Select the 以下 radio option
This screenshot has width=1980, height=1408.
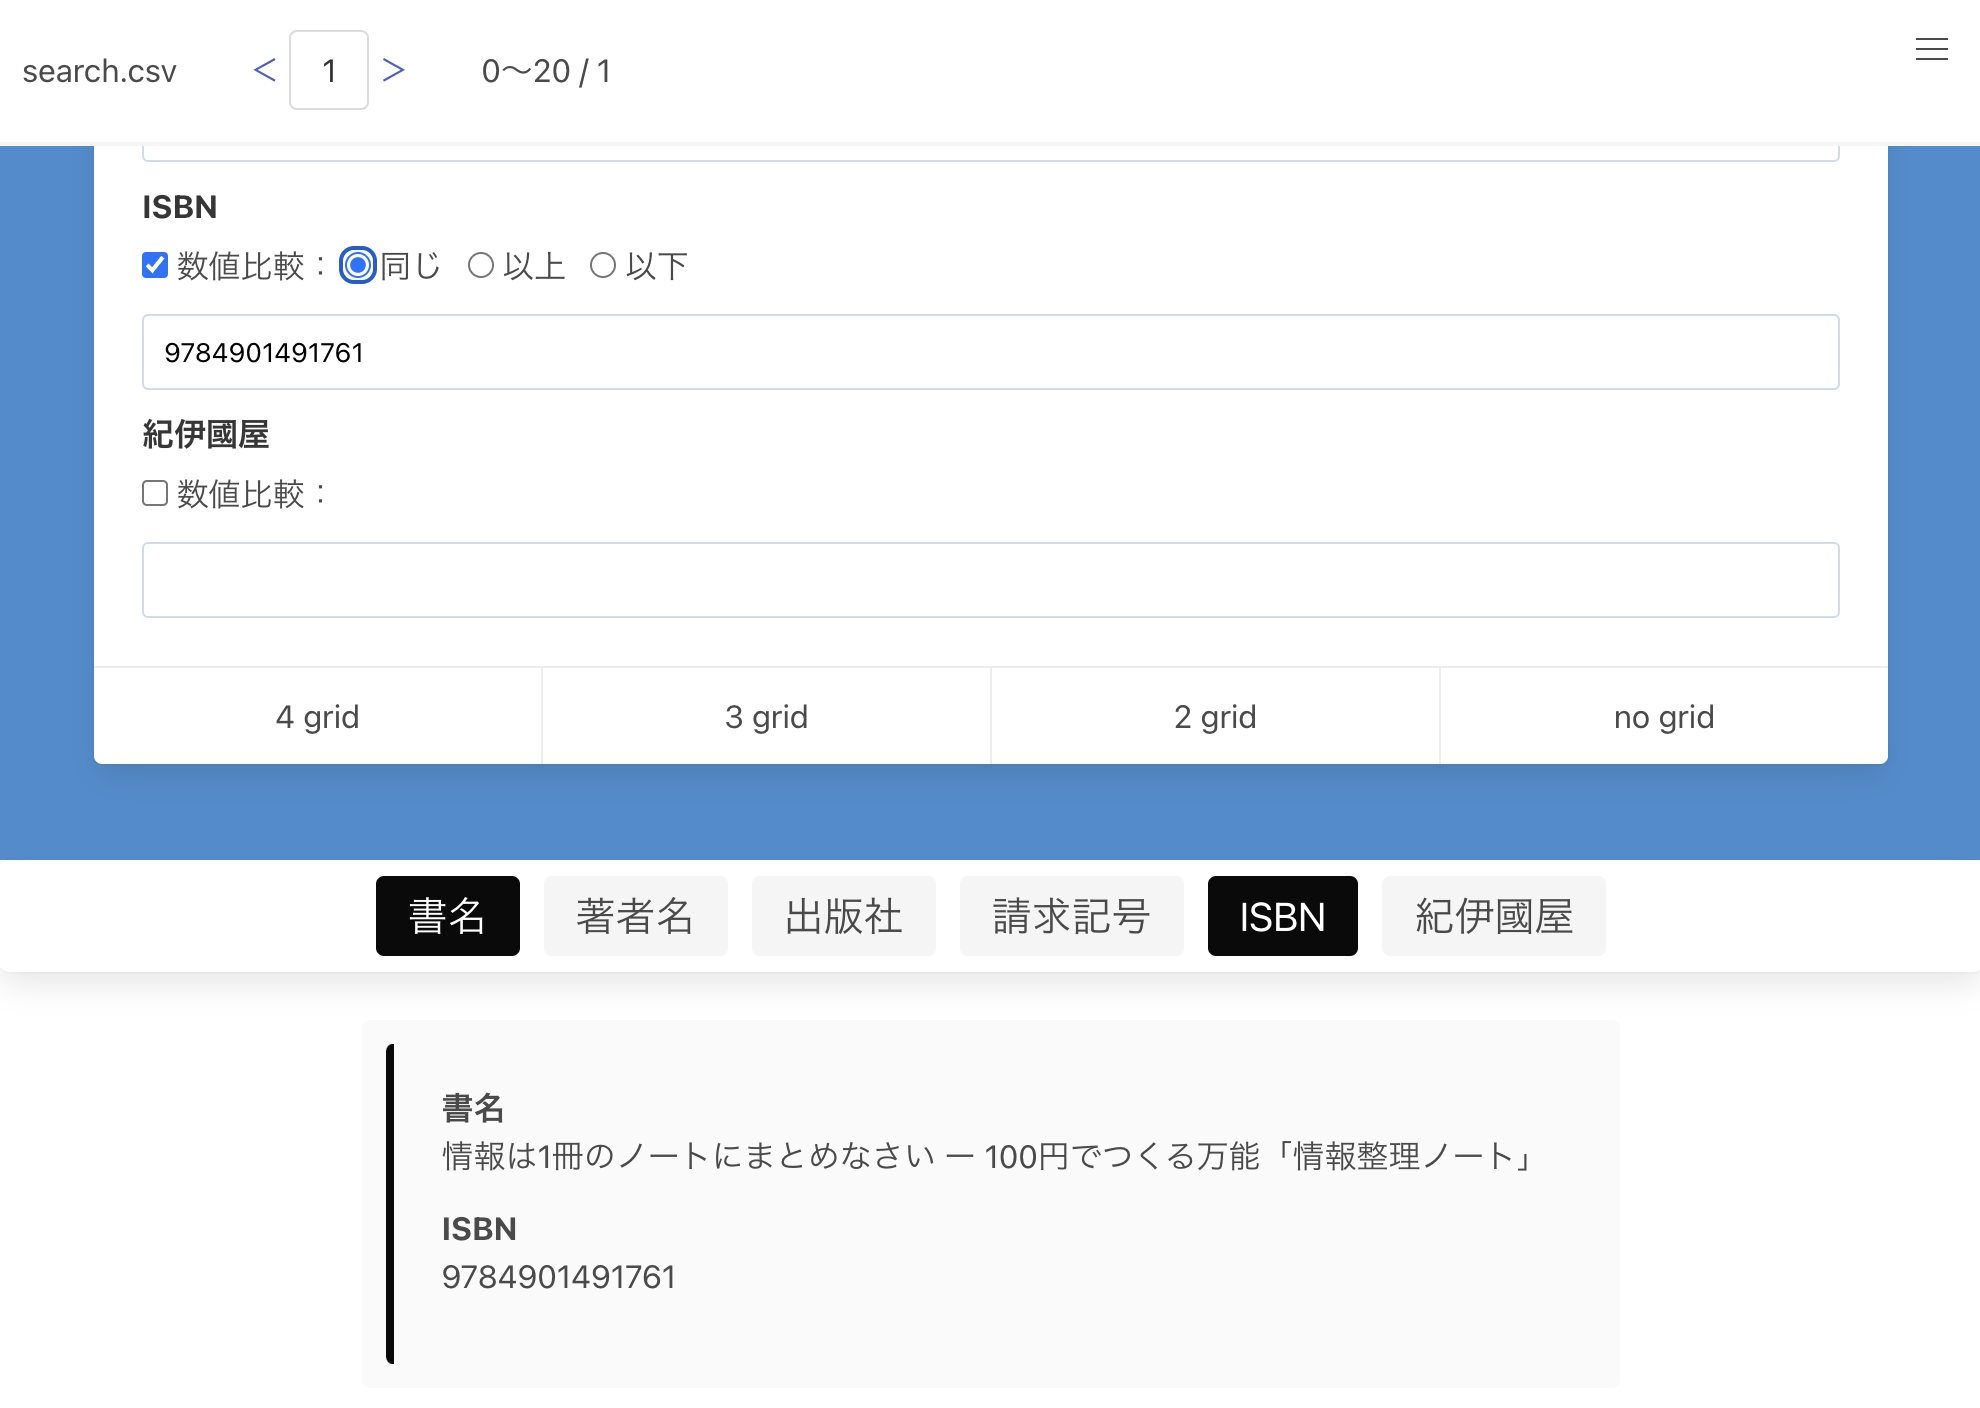click(603, 265)
